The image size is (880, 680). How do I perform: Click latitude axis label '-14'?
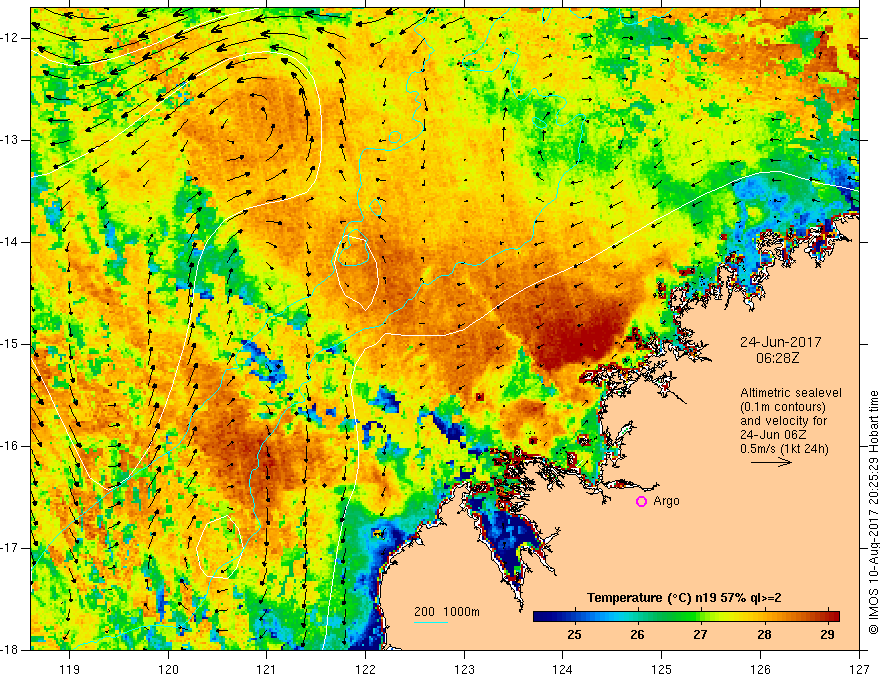tap(11, 242)
